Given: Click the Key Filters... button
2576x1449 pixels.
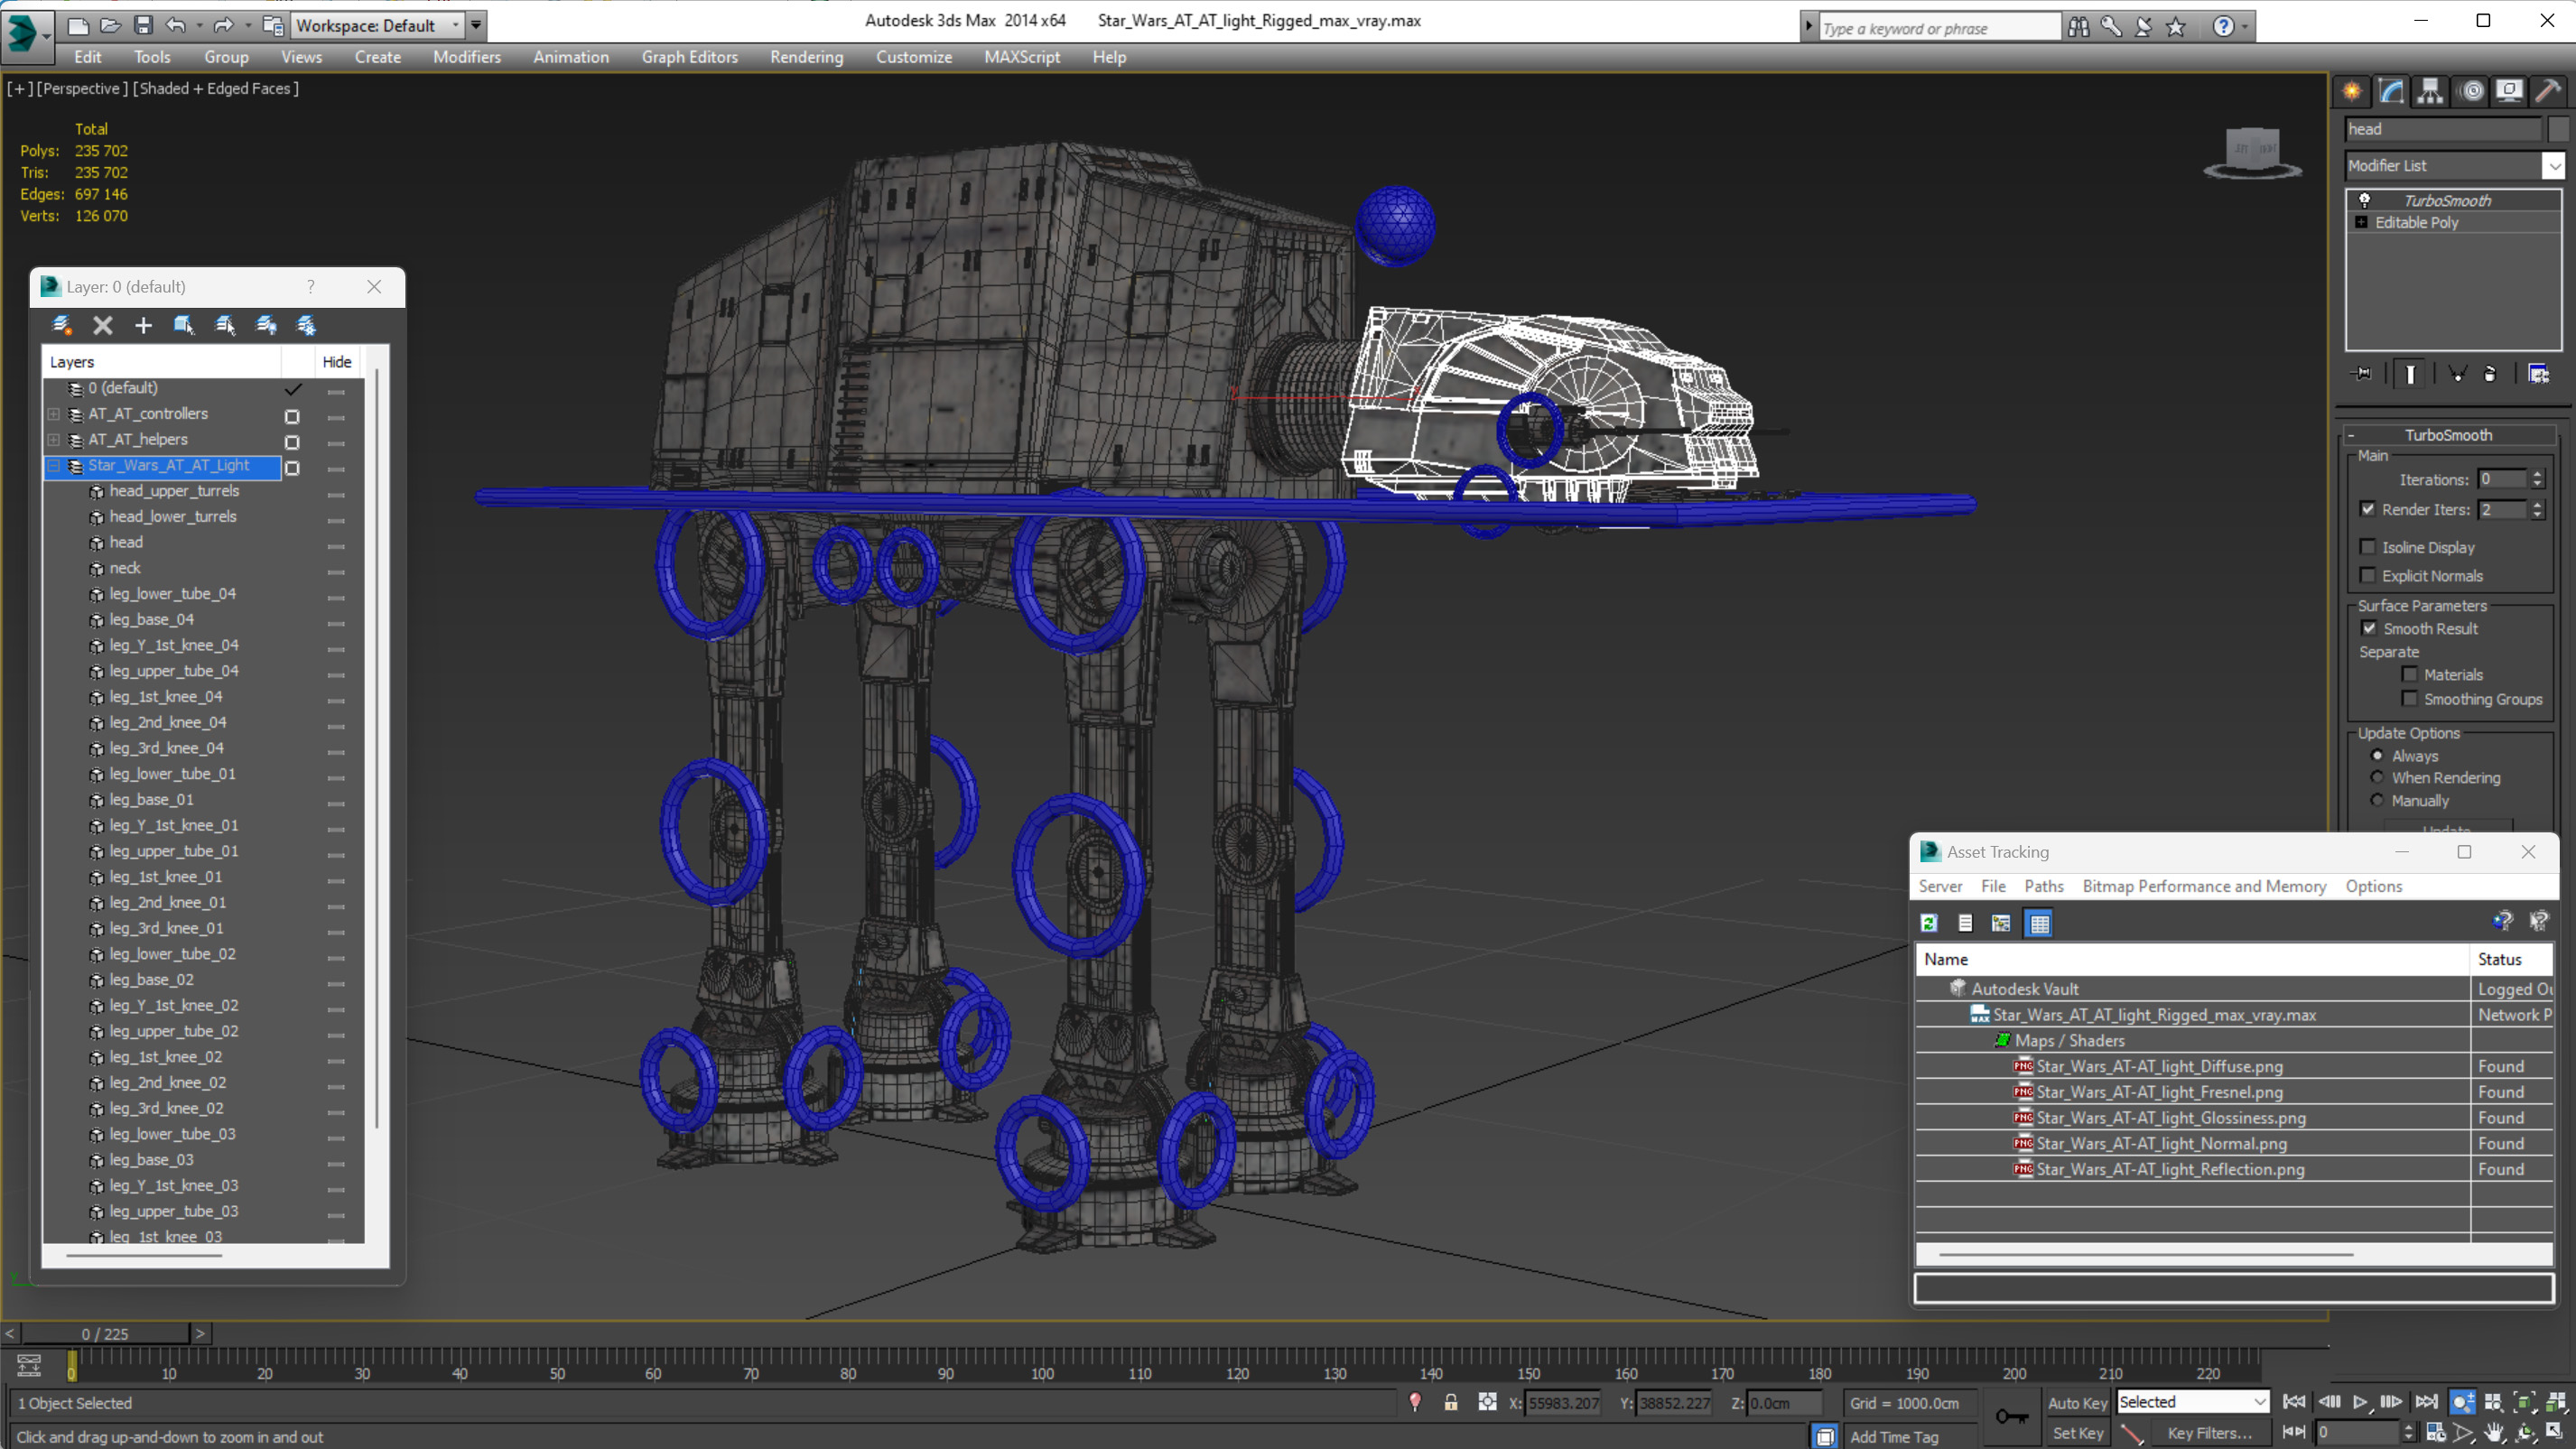Looking at the screenshot, I should click(x=2210, y=1433).
